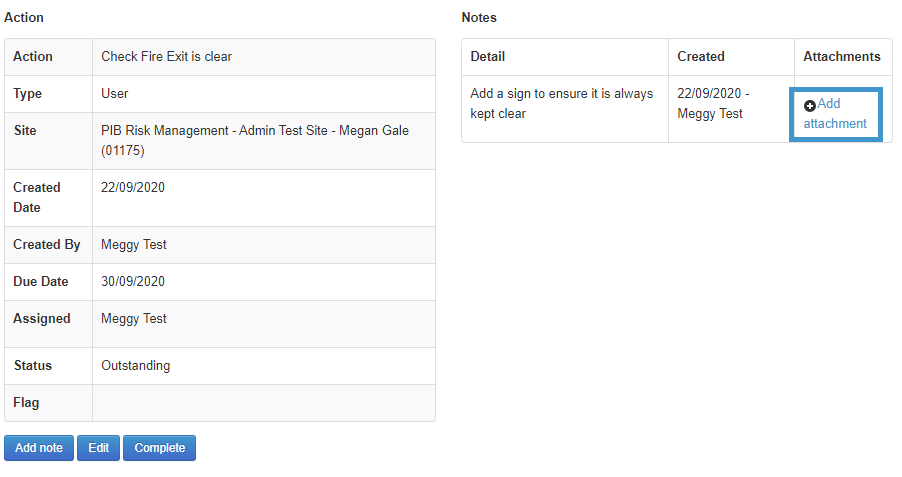902x477 pixels.
Task: Click the Created column header in Notes
Action: click(x=701, y=56)
